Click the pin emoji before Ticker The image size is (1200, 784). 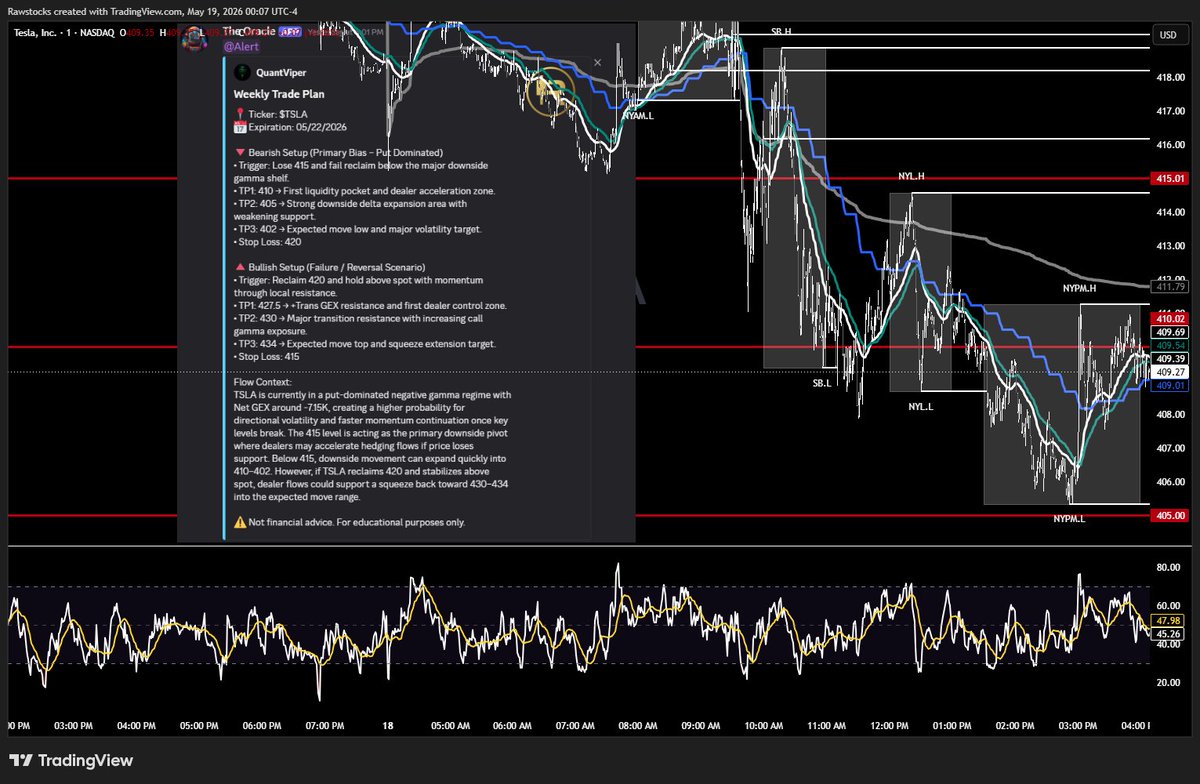tap(239, 114)
